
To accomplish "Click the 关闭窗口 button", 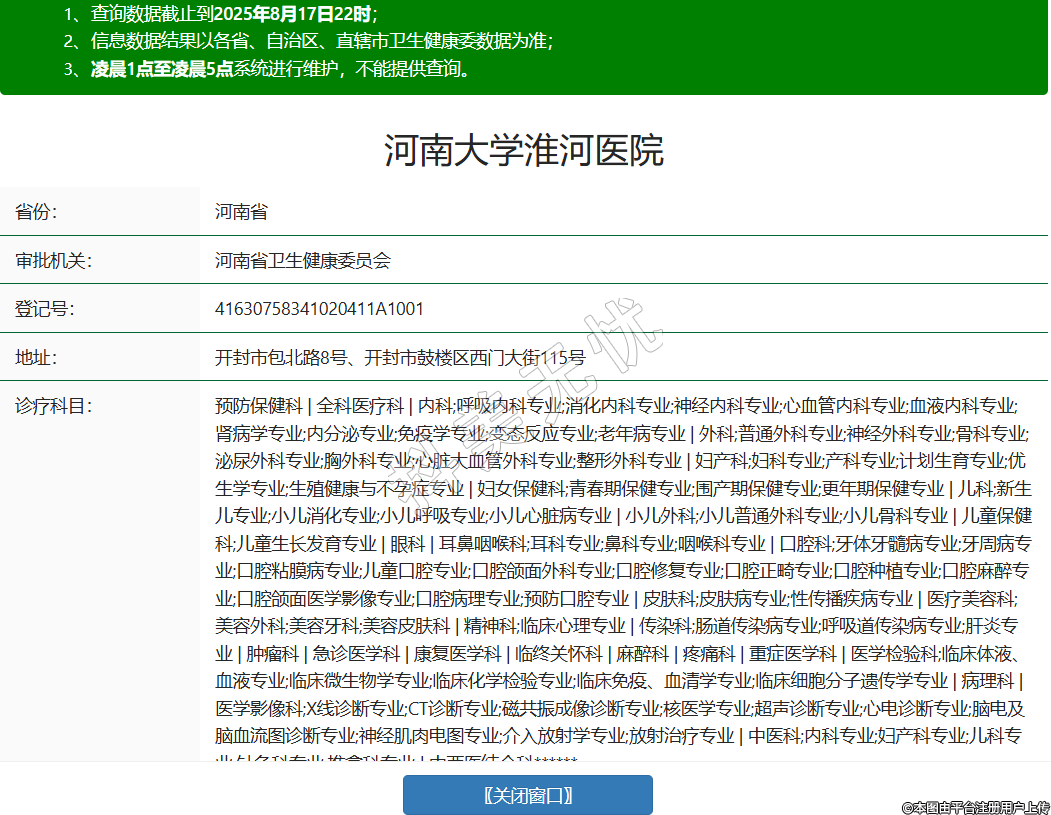I will [527, 795].
